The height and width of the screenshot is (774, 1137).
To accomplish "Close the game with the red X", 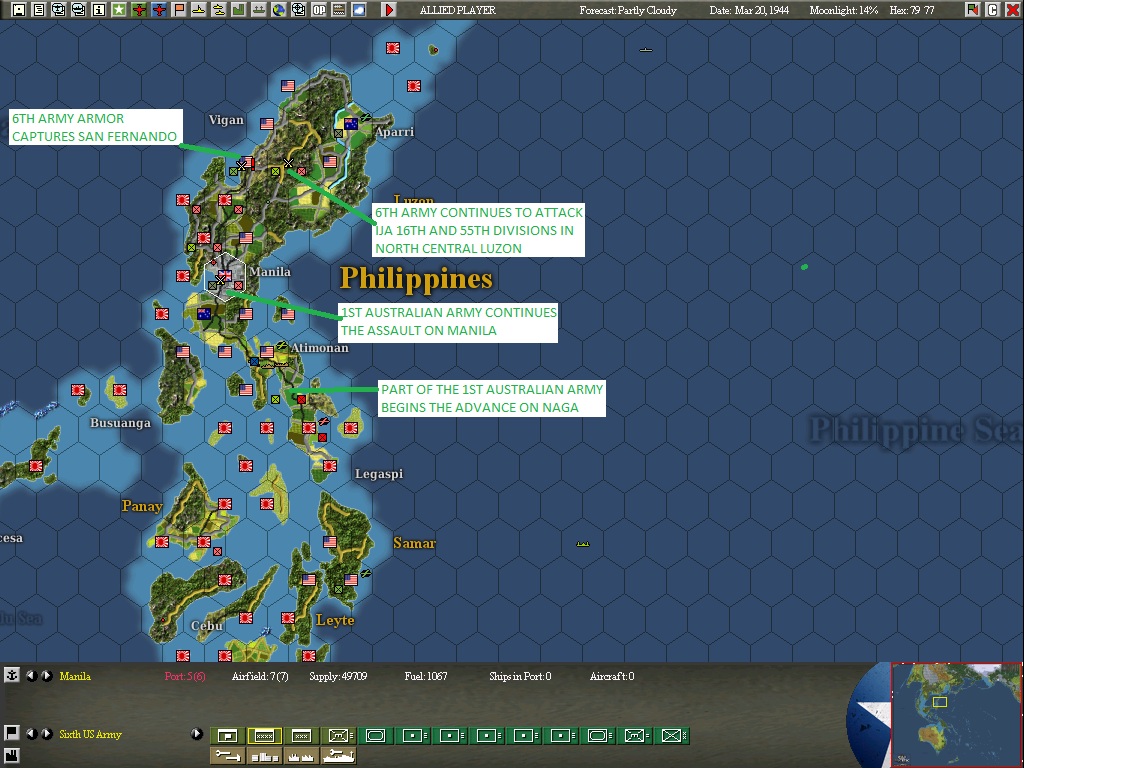I will pos(1013,9).
